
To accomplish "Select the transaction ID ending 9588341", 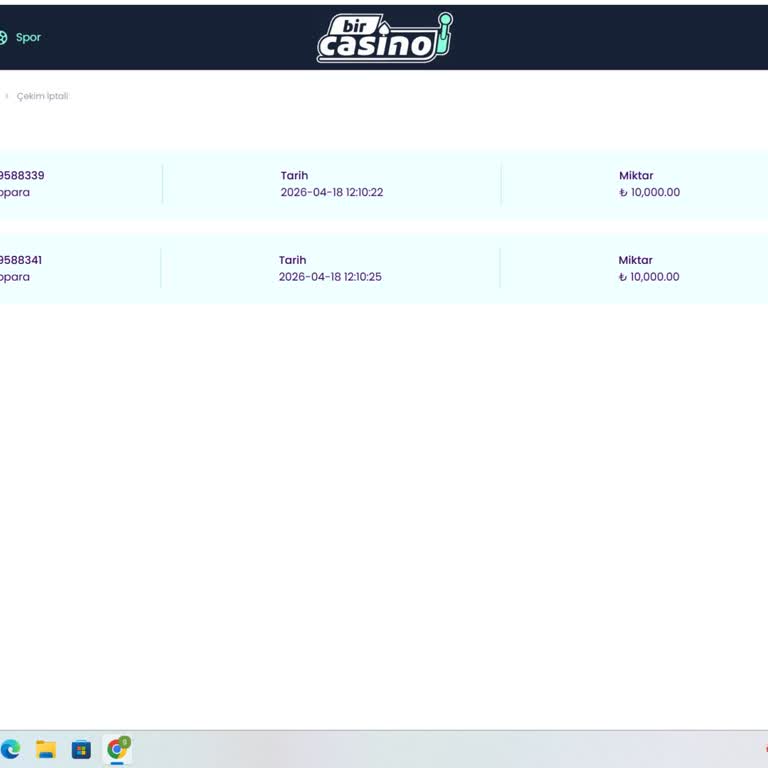I will pyautogui.click(x=21, y=260).
